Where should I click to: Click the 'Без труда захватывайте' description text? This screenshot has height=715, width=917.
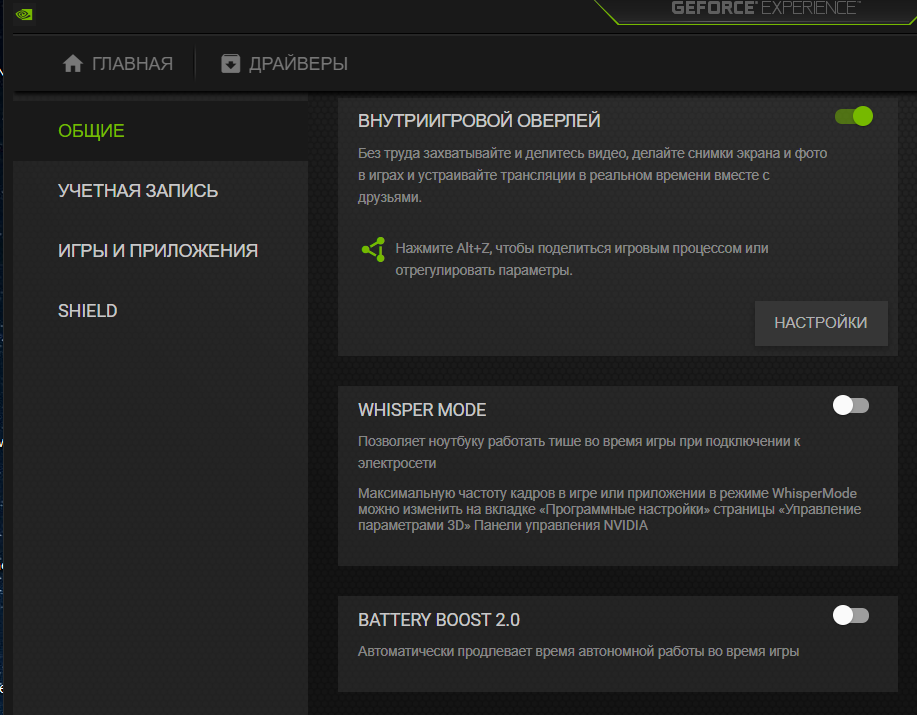point(592,175)
